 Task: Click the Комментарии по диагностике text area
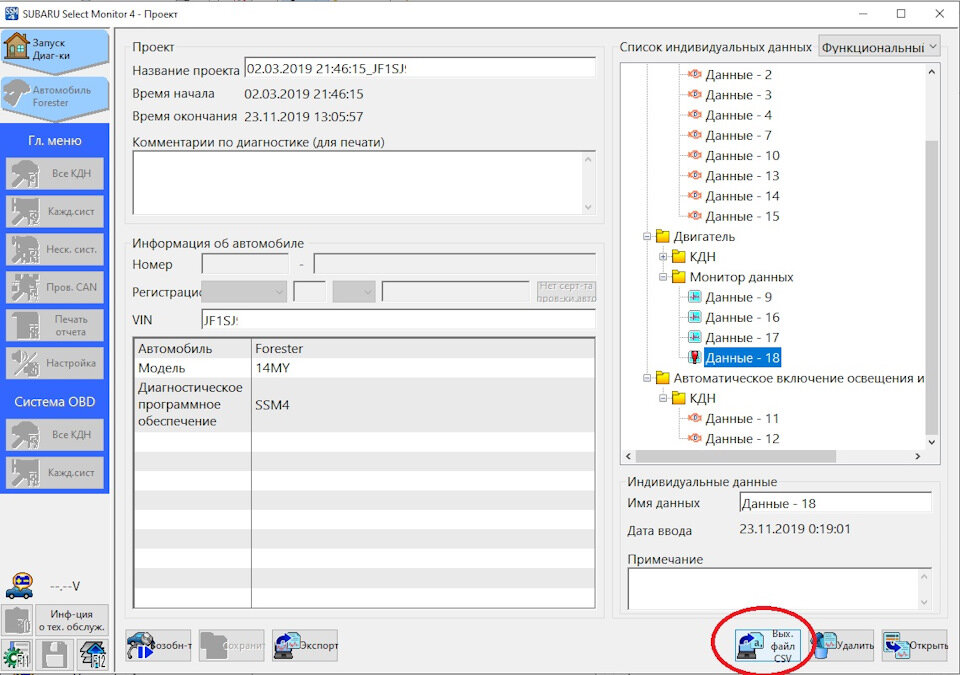click(364, 183)
